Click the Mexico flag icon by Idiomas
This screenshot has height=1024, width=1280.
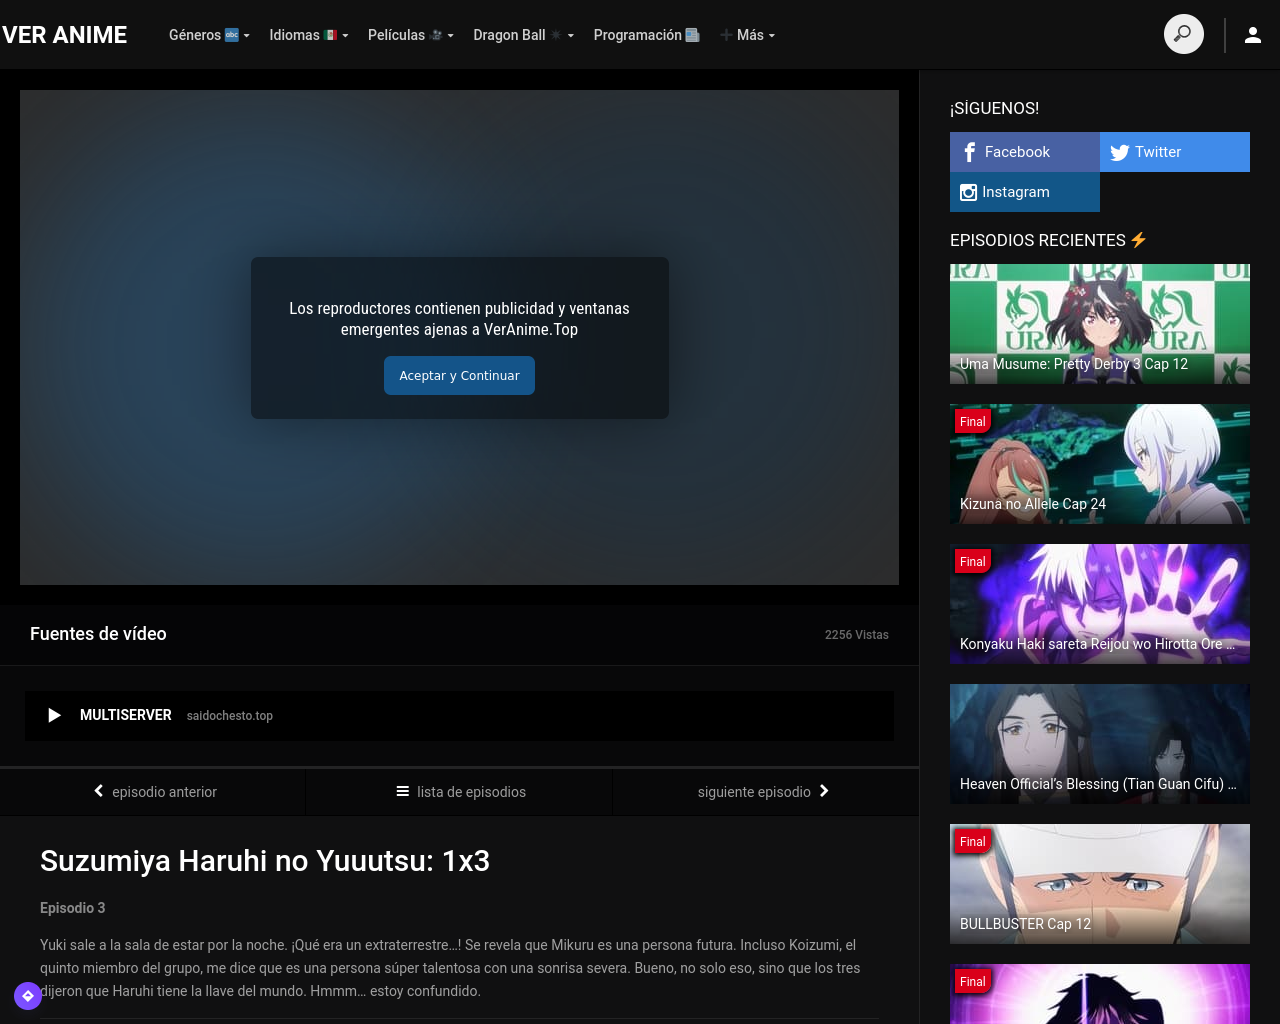tap(330, 35)
